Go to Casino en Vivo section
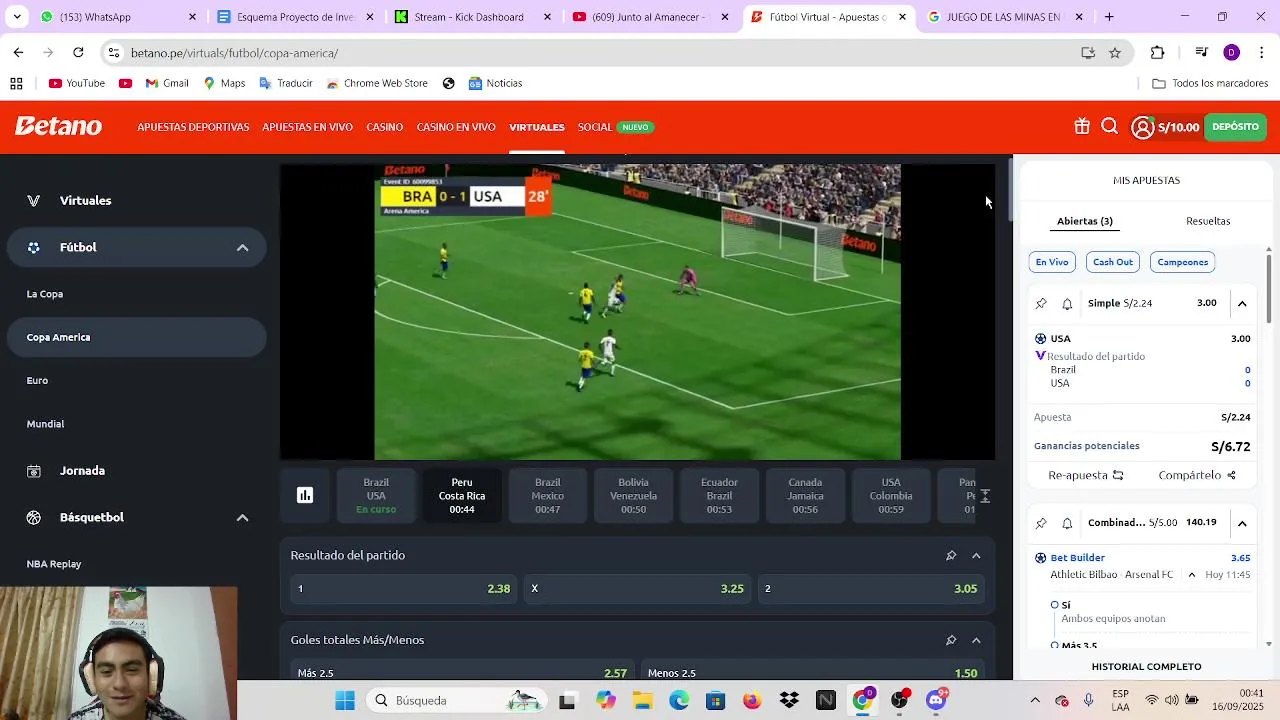The width and height of the screenshot is (1280, 720). 456,127
